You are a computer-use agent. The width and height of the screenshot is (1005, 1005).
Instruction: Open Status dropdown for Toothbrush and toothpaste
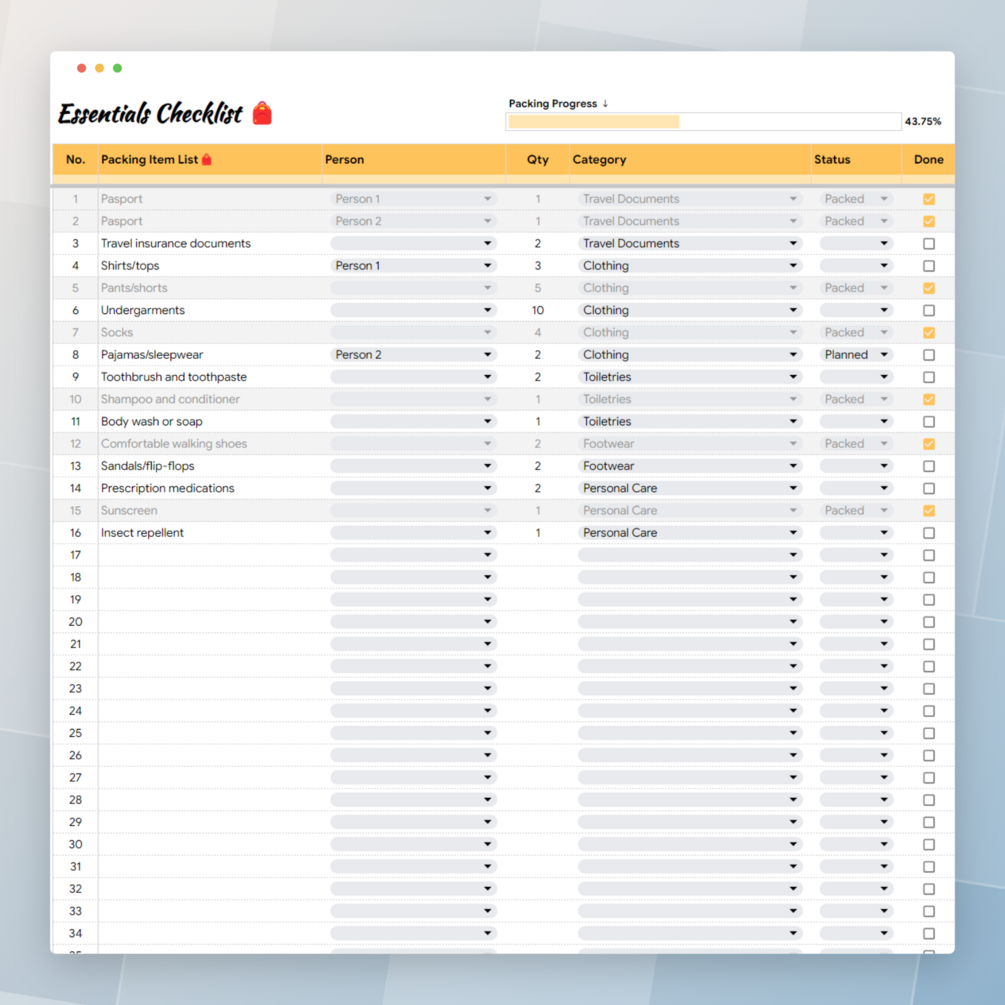[x=856, y=377]
